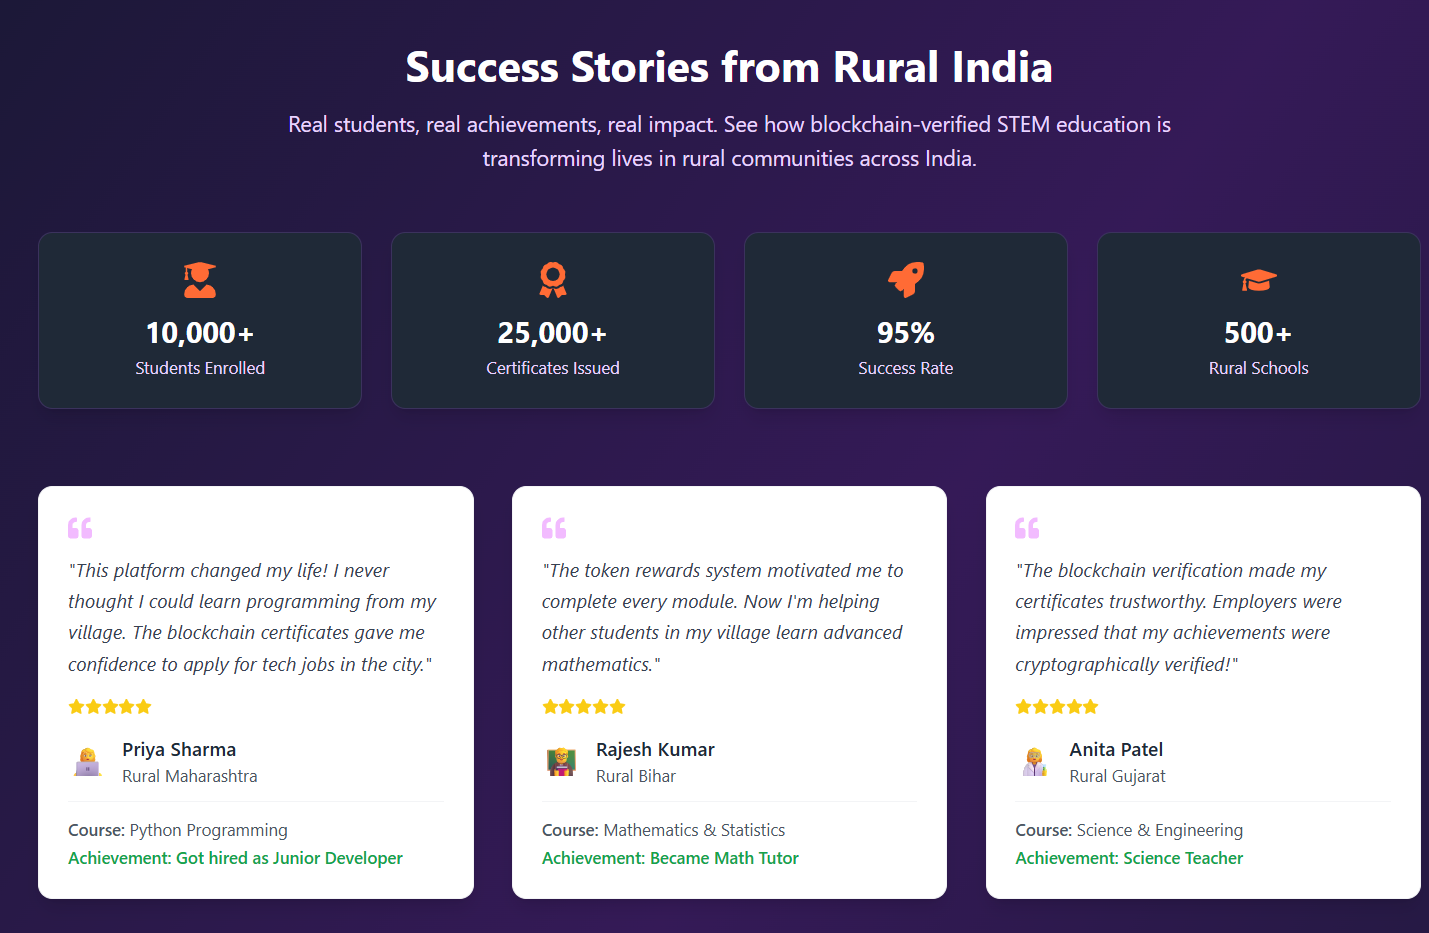This screenshot has width=1429, height=933.
Task: Click Rajesh Kumar's avatar emoji
Action: click(561, 762)
